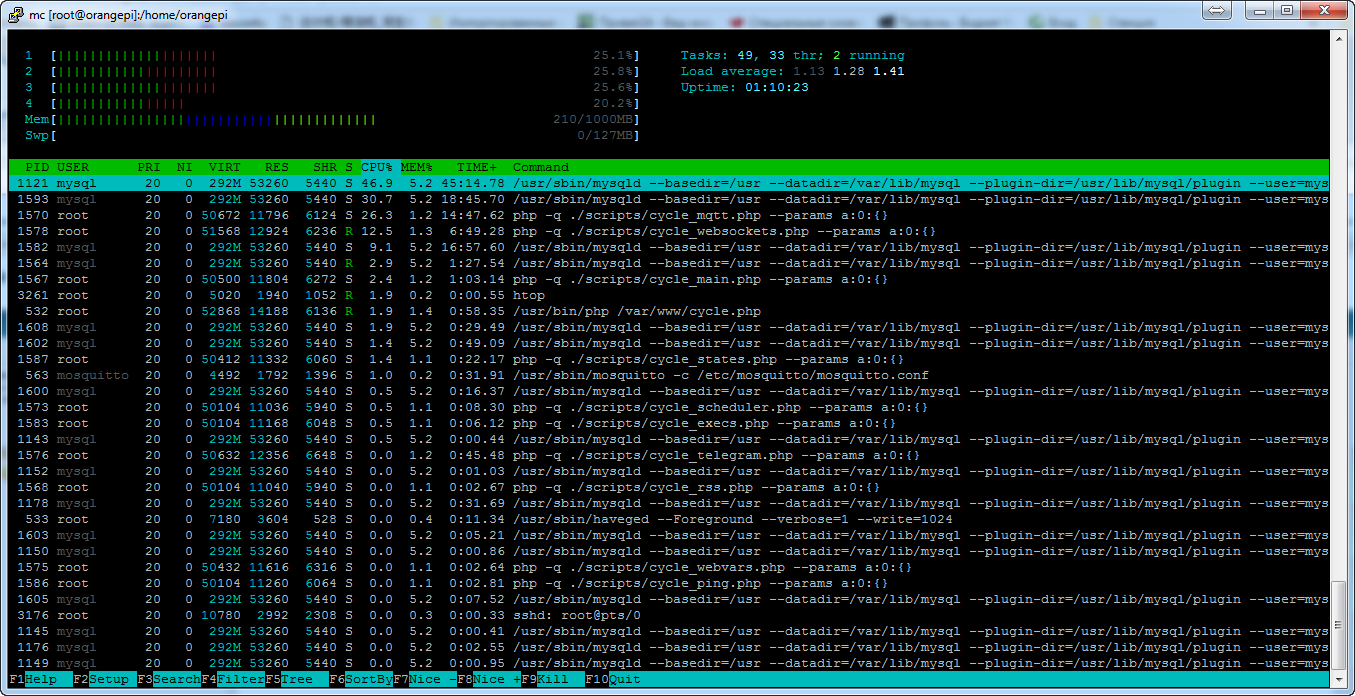Click the Command column header

[541, 167]
